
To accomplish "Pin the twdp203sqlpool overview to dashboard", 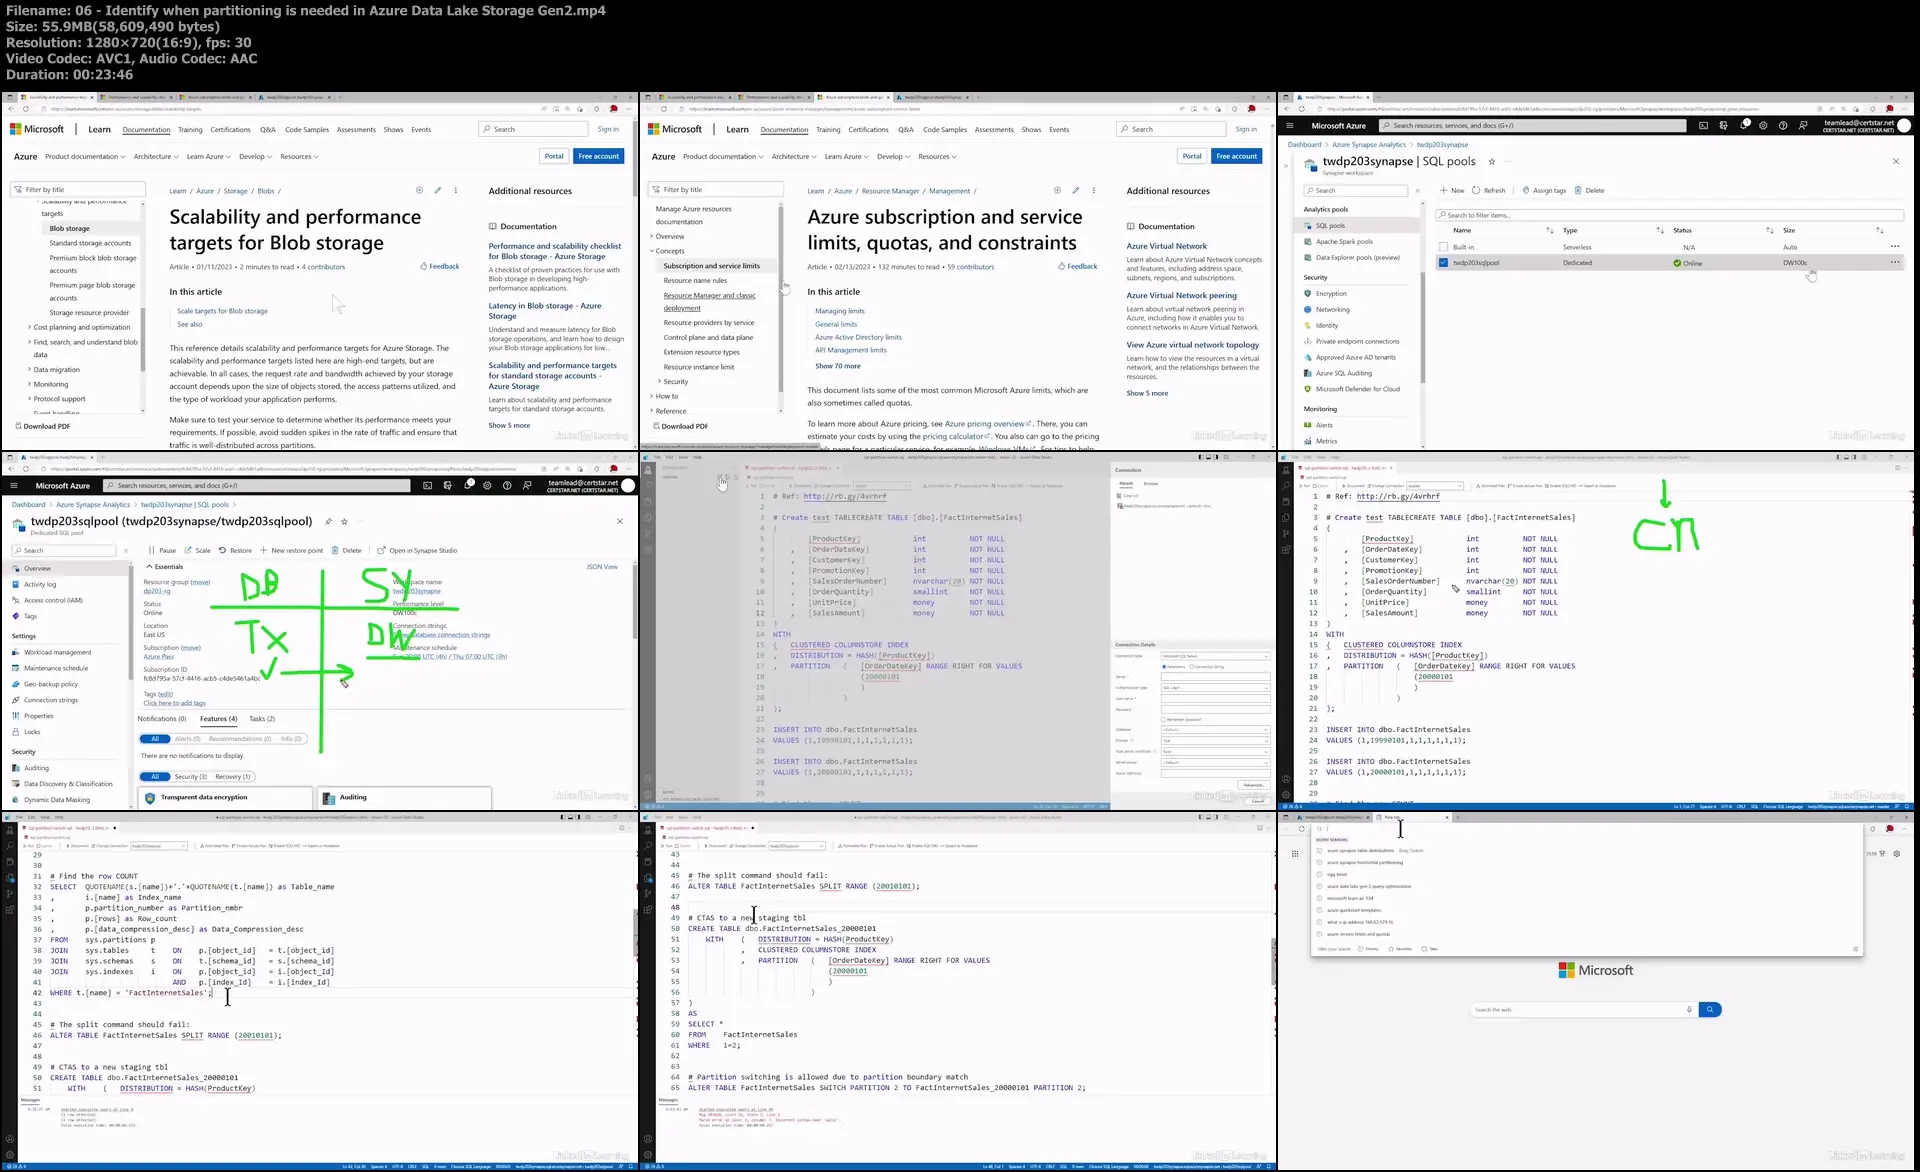I will (x=328, y=521).
